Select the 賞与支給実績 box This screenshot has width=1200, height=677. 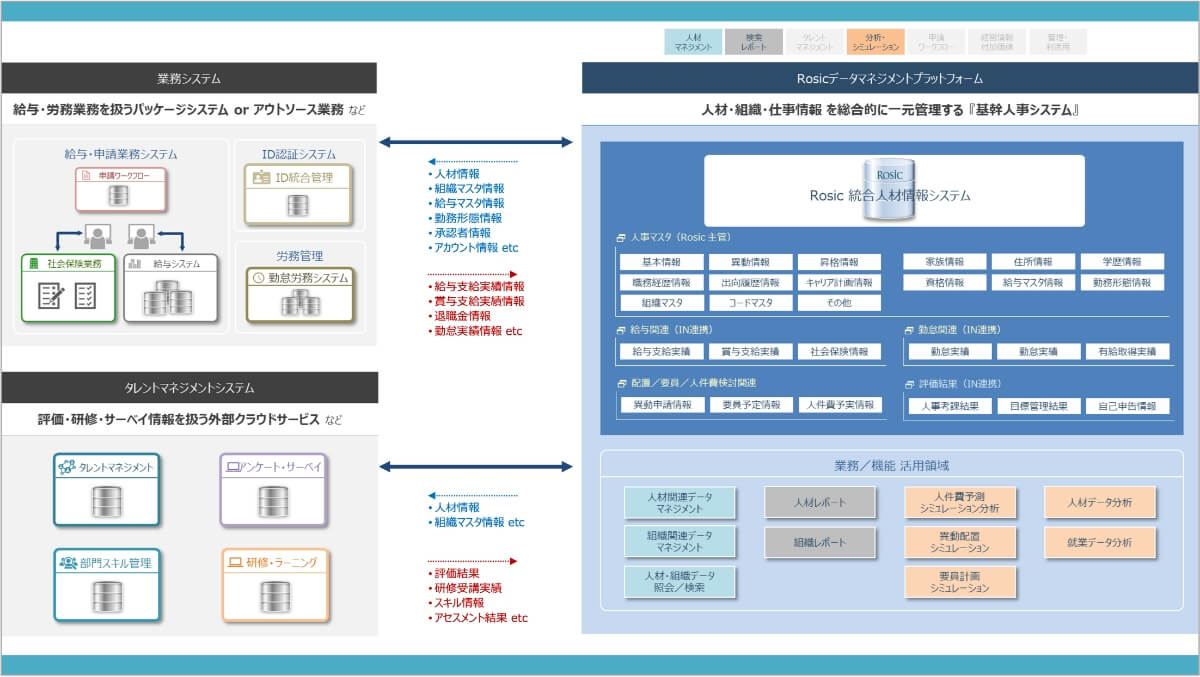pyautogui.click(x=750, y=352)
